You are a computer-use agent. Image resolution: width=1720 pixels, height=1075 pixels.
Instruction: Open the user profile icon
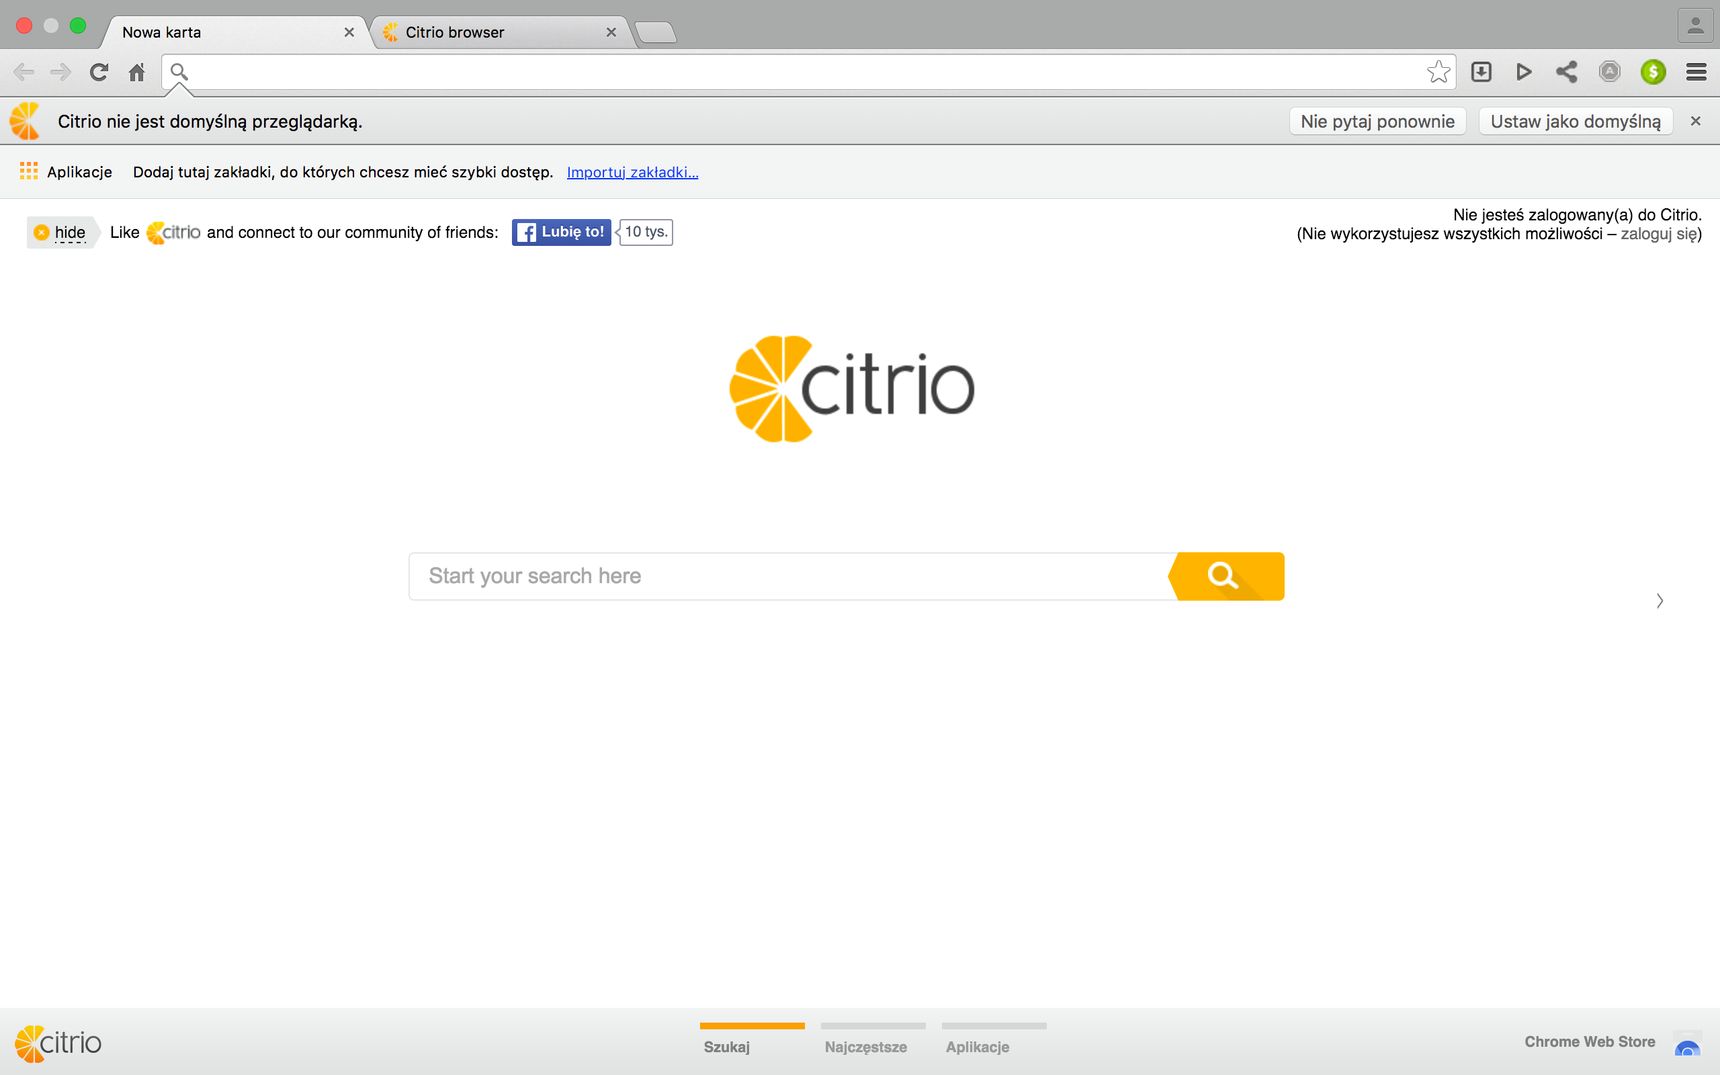click(1695, 26)
